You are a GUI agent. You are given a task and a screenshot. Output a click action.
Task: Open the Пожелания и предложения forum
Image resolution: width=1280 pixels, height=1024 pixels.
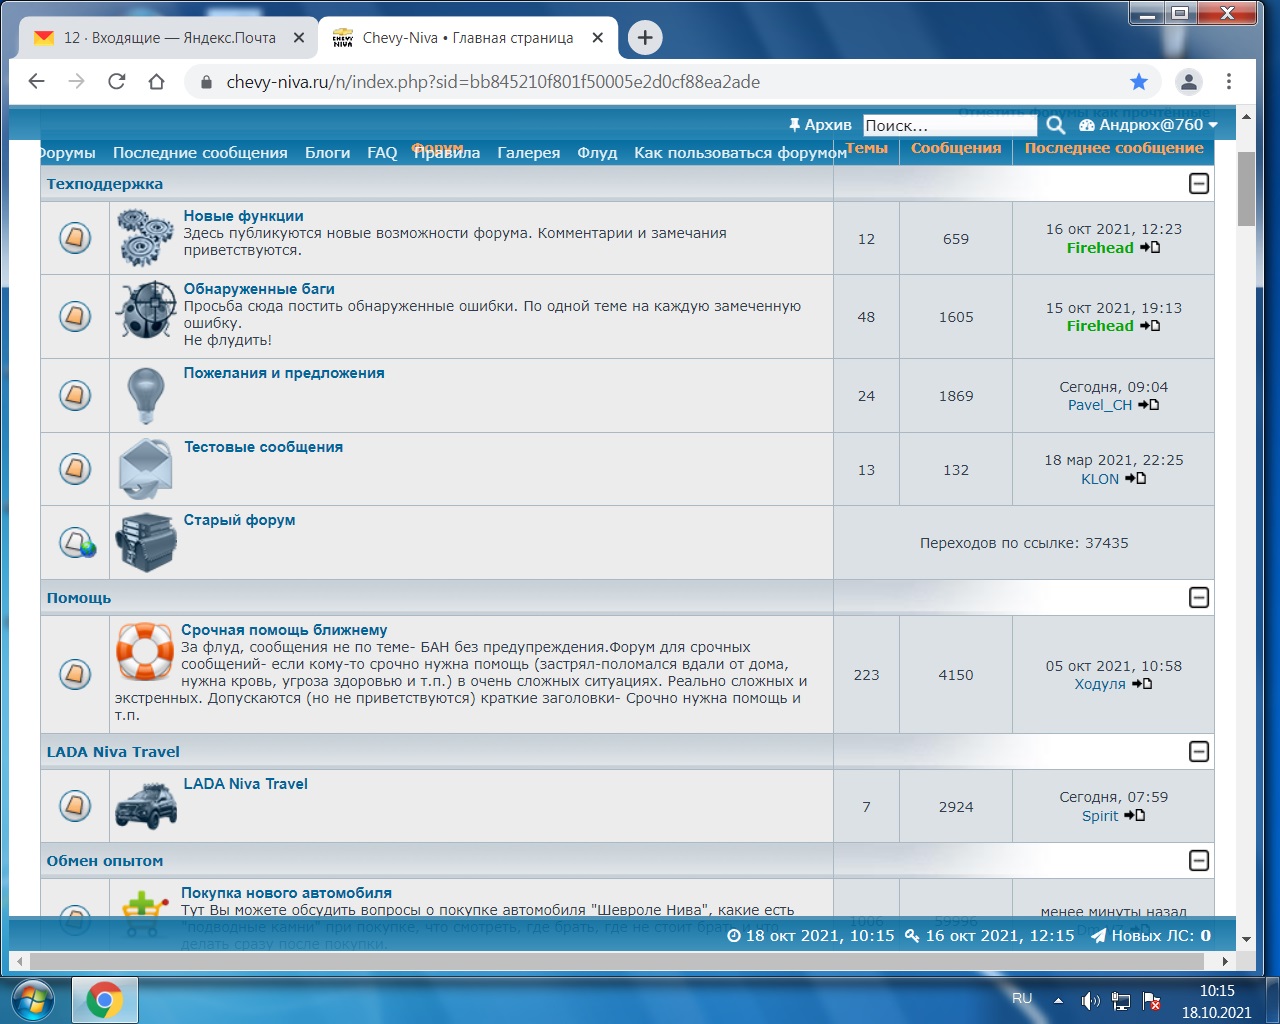[x=284, y=373]
